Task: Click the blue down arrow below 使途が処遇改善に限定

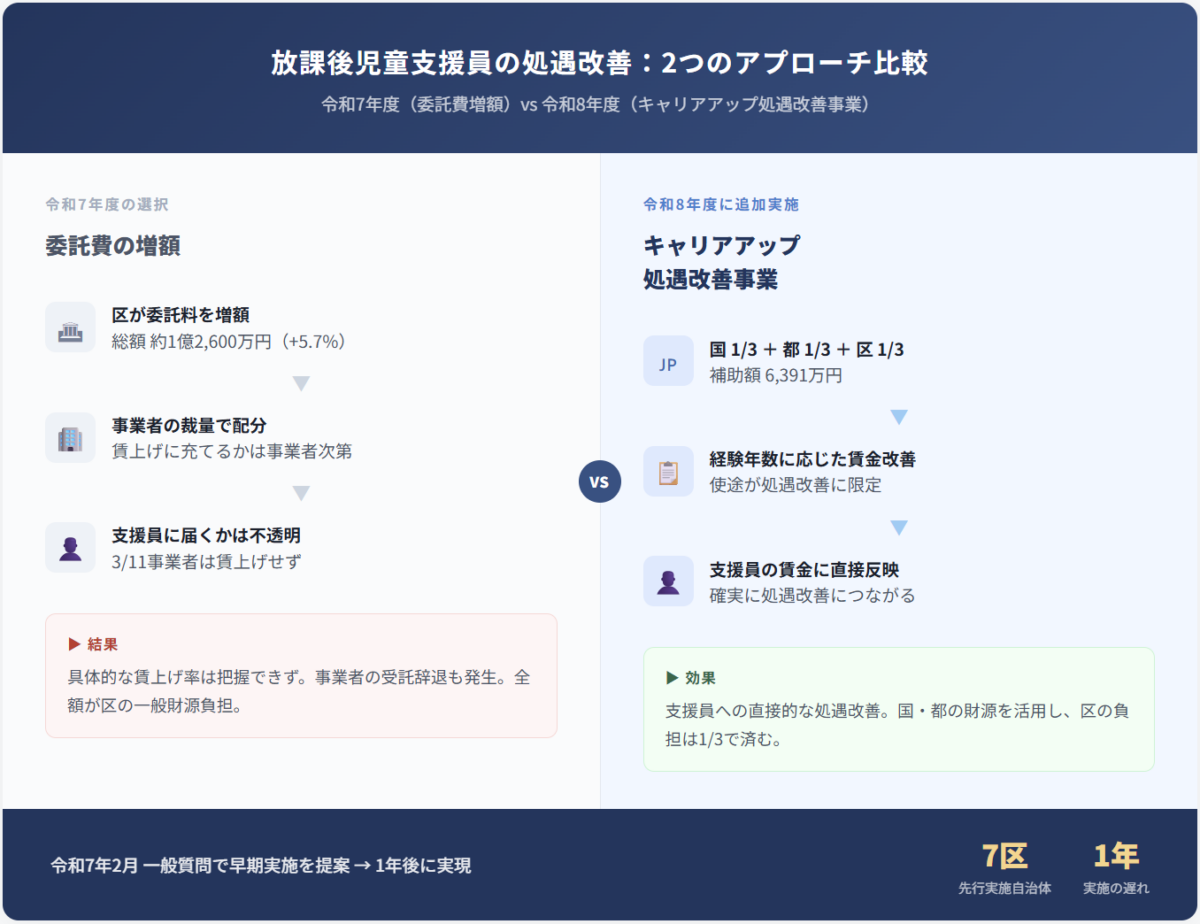Action: tap(899, 527)
